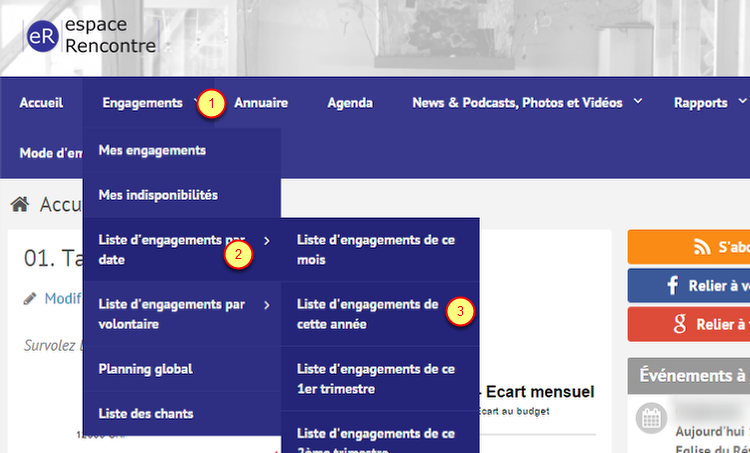Click the blue Relier à Facebook button
Viewport: 750px width, 453px height.
pos(689,286)
